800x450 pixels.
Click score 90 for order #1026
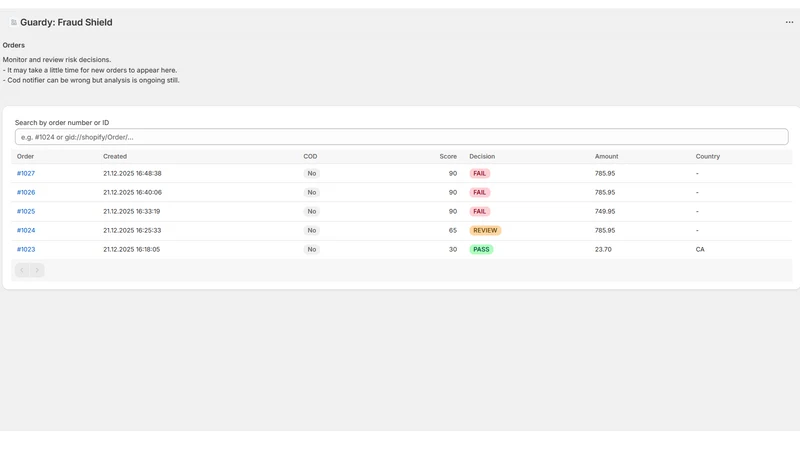[453, 192]
